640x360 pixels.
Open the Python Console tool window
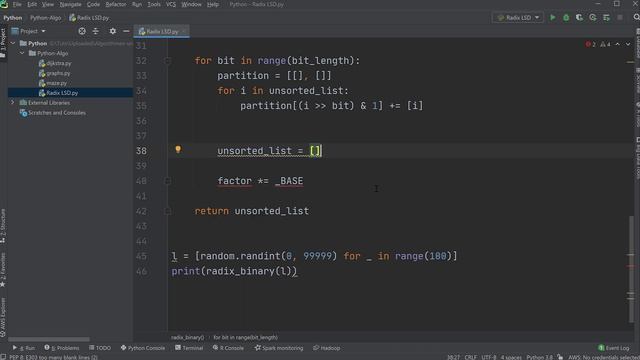click(x=143, y=348)
